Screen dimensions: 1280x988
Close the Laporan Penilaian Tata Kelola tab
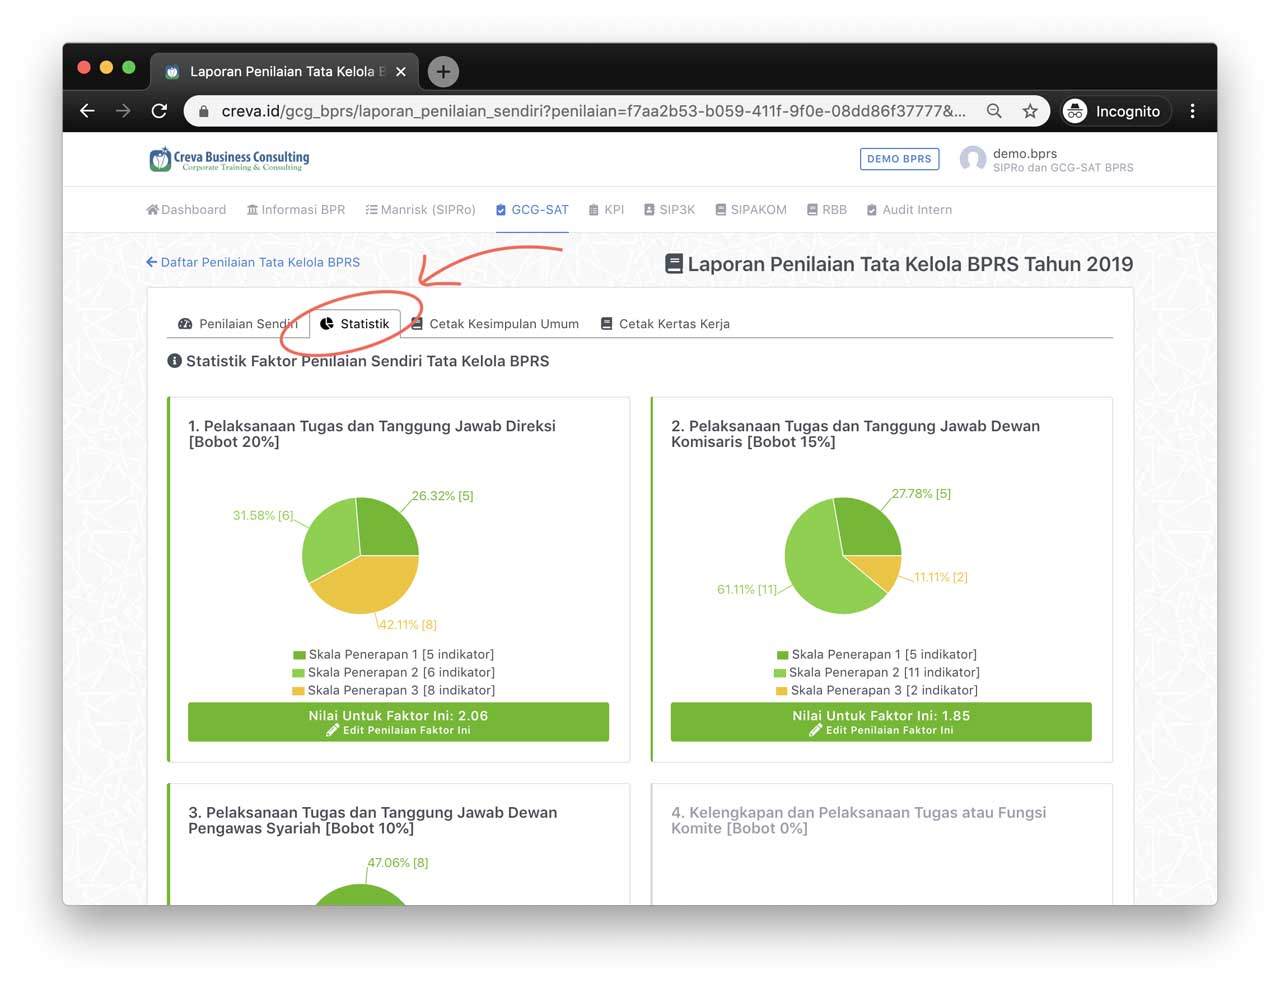[400, 72]
